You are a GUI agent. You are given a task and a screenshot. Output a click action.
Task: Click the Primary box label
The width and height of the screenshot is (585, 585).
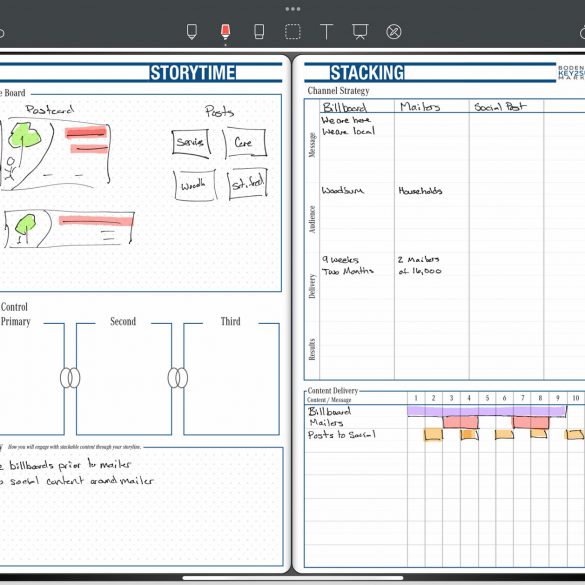[x=16, y=321]
